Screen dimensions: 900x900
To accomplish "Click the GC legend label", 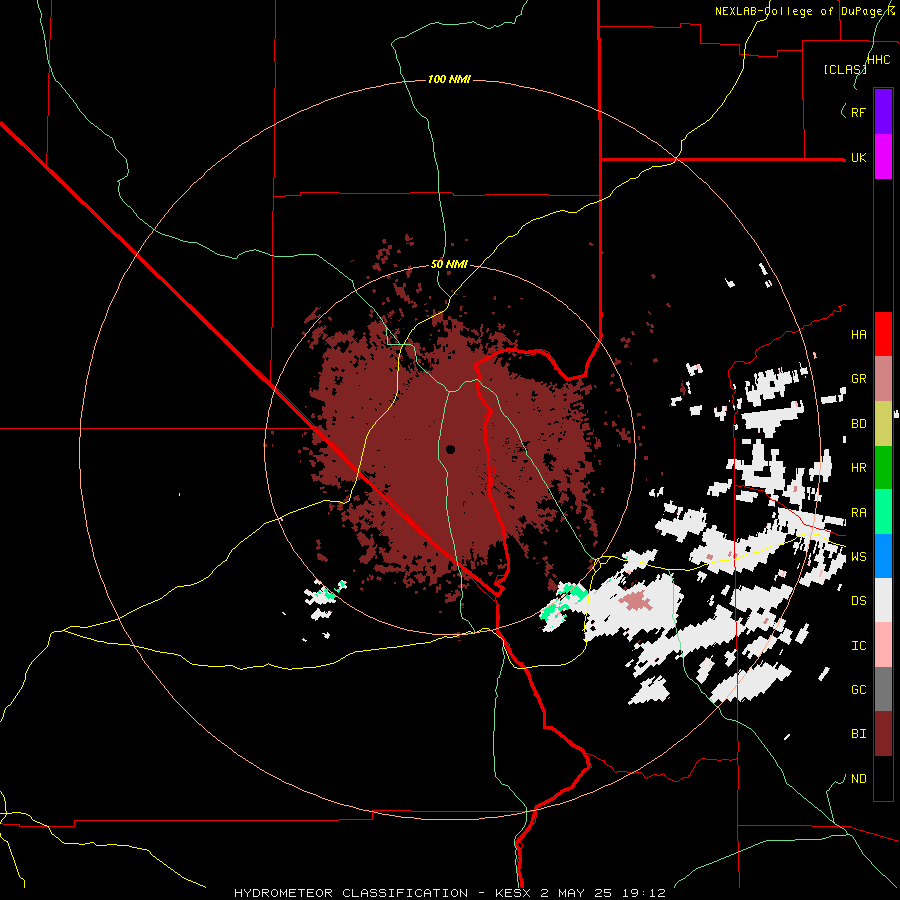I will coord(858,690).
